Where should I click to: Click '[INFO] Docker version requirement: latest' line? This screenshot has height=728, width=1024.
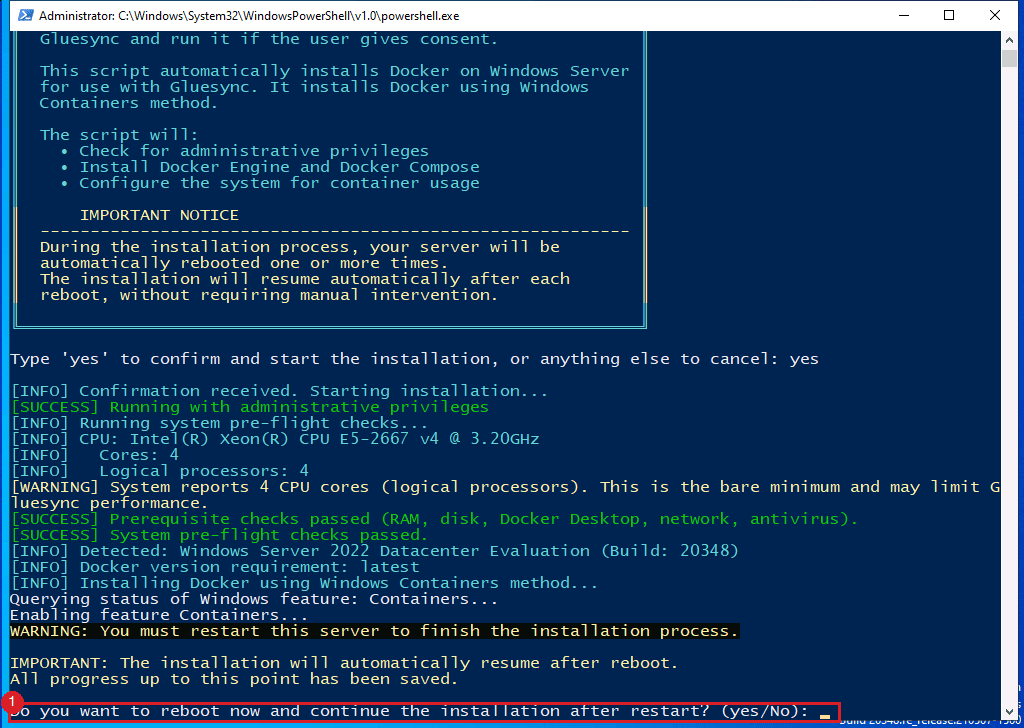click(x=215, y=567)
